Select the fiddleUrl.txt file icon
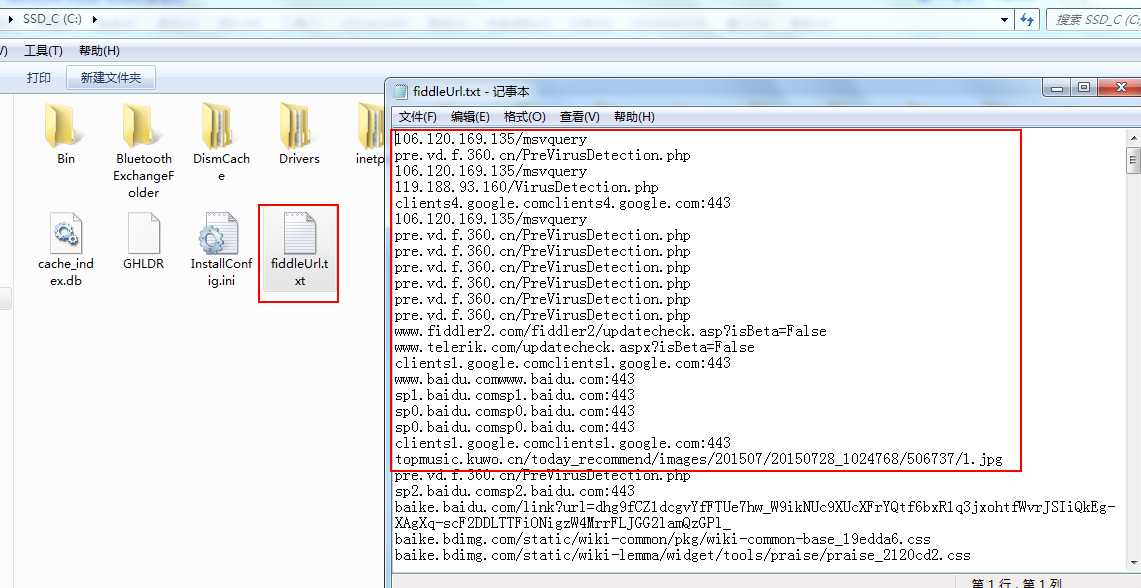 [x=299, y=233]
